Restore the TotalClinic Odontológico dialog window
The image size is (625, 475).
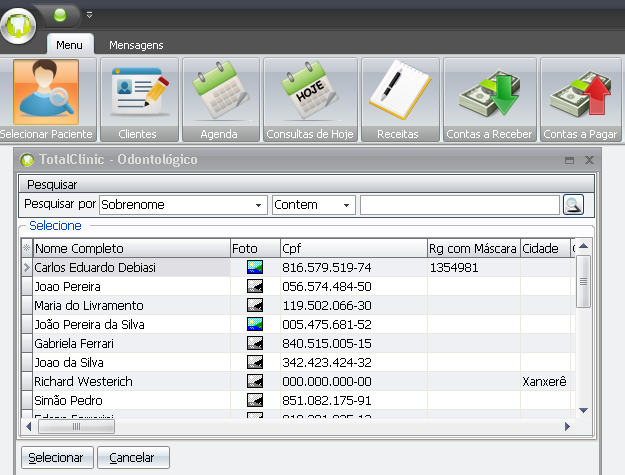pyautogui.click(x=570, y=160)
